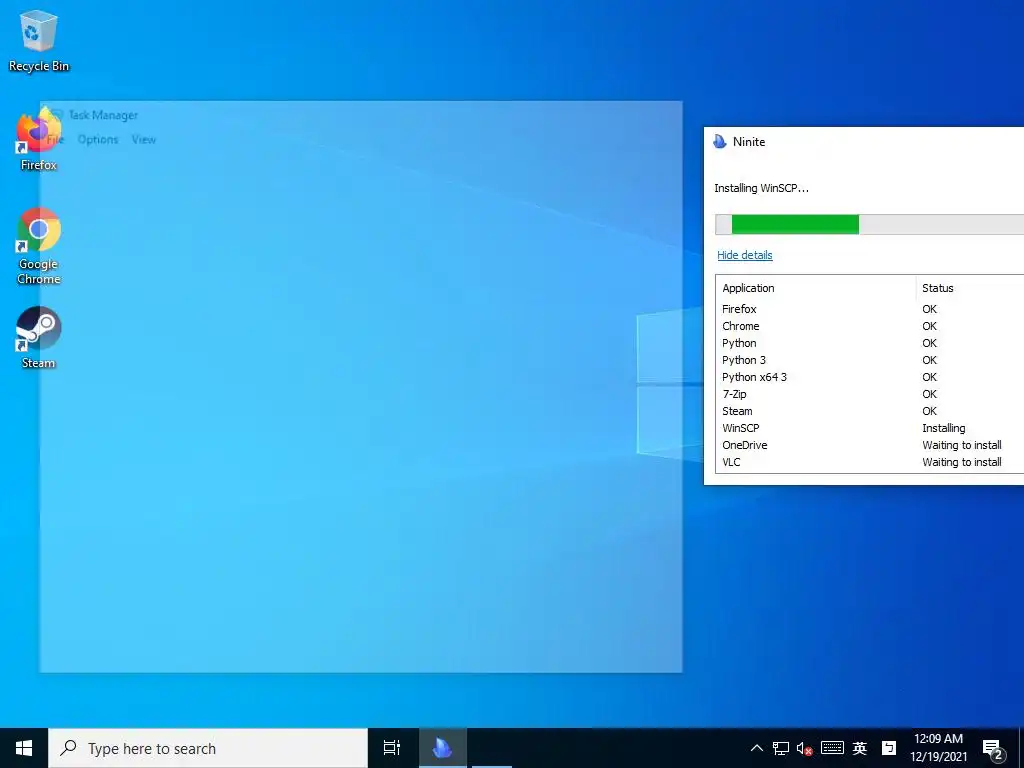Click the IME mode tray icon

pos(888,748)
